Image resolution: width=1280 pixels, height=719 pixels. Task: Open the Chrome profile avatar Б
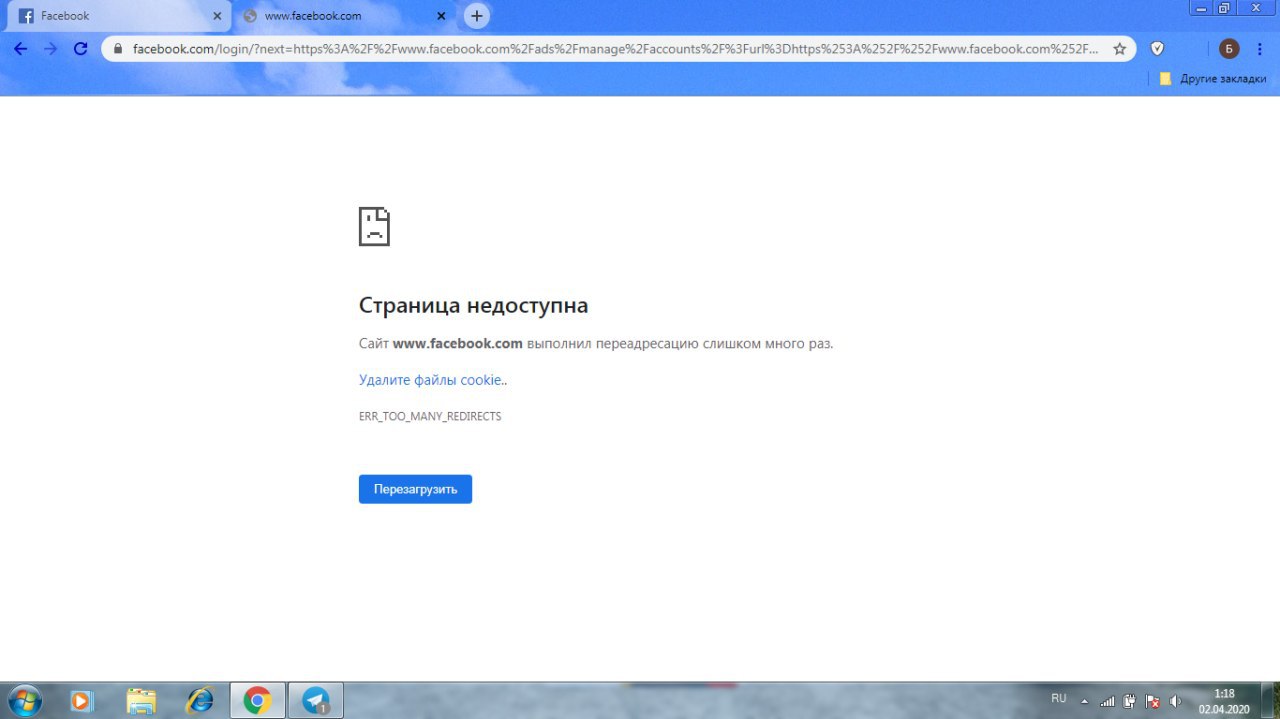[1229, 48]
